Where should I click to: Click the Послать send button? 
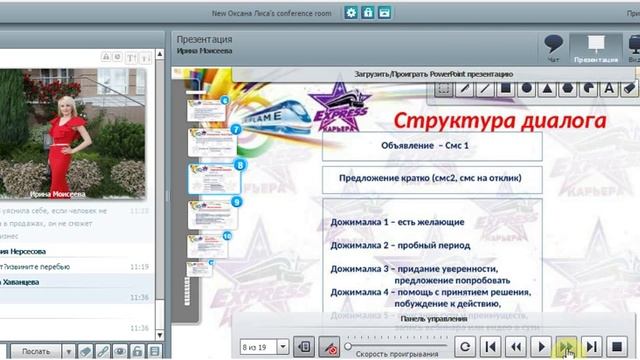coord(36,351)
